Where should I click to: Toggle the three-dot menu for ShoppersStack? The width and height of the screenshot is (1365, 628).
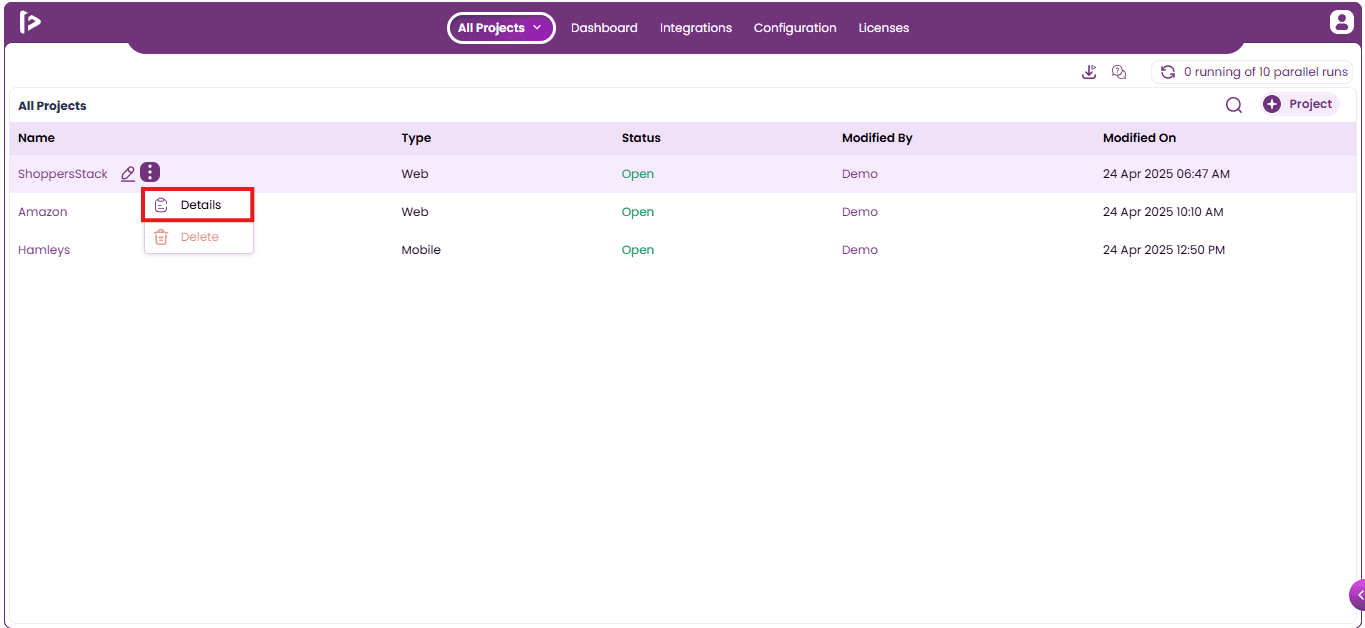click(150, 173)
